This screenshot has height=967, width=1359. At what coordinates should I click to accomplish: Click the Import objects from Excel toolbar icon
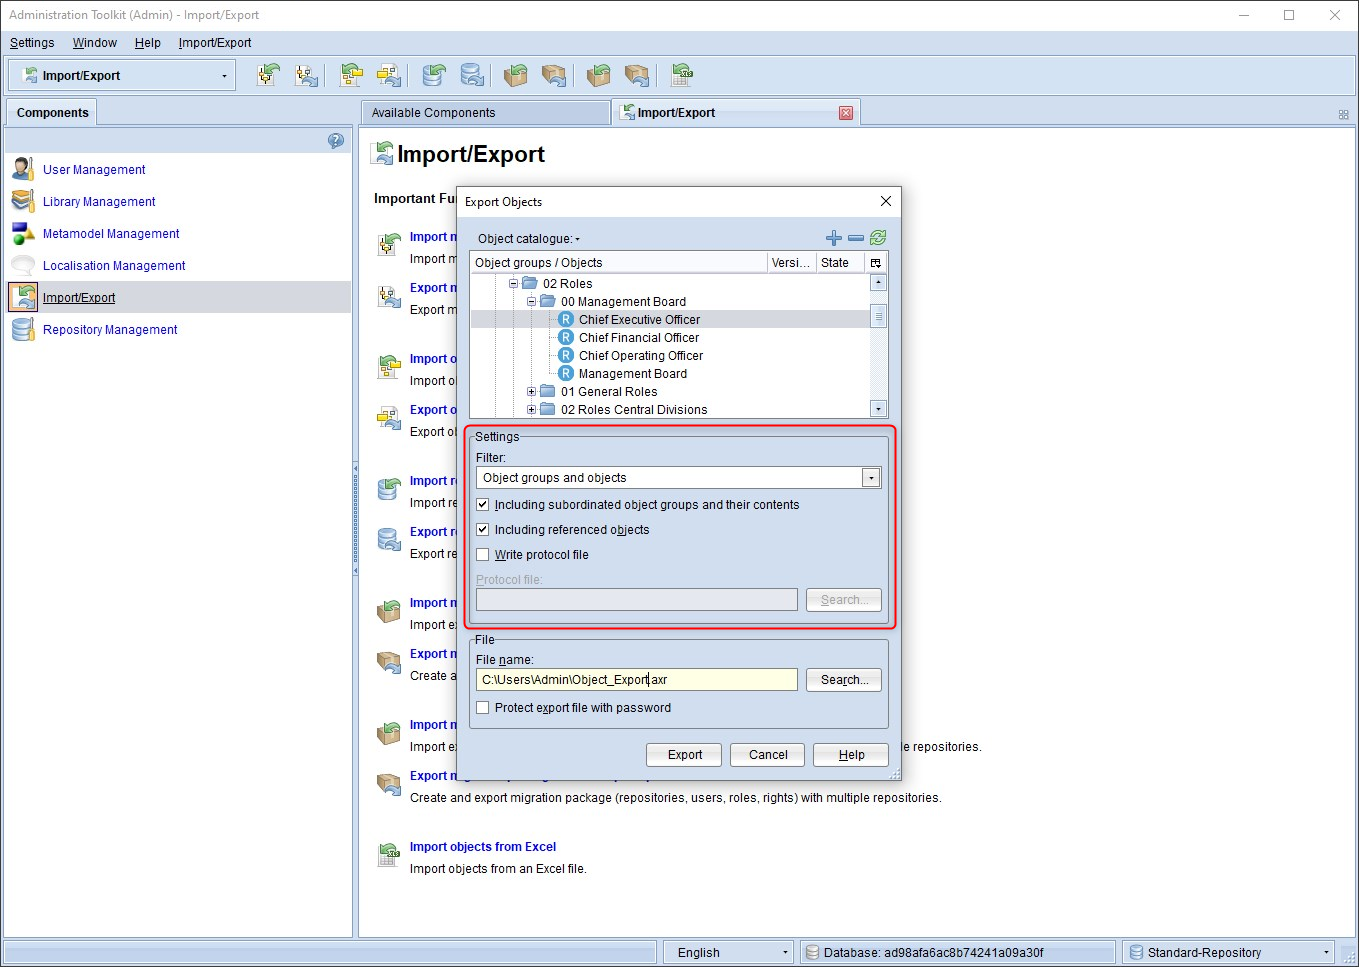(x=682, y=75)
